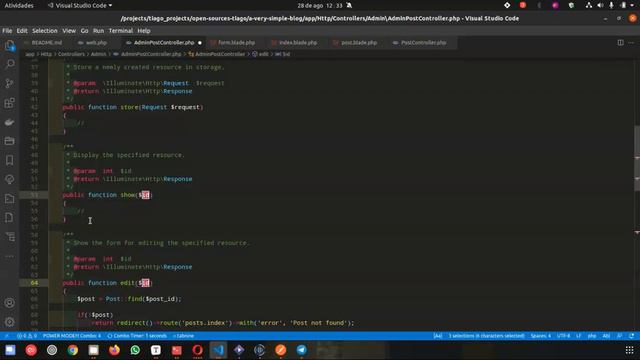
Task: Open the editor More Actions menu
Action: click(x=631, y=42)
